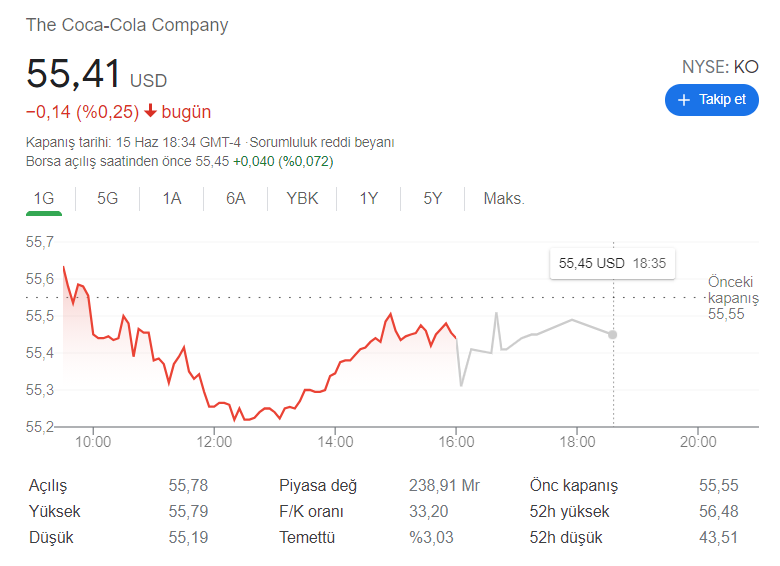
Task: Click the NYSE: KO ticker label
Action: pyautogui.click(x=720, y=67)
